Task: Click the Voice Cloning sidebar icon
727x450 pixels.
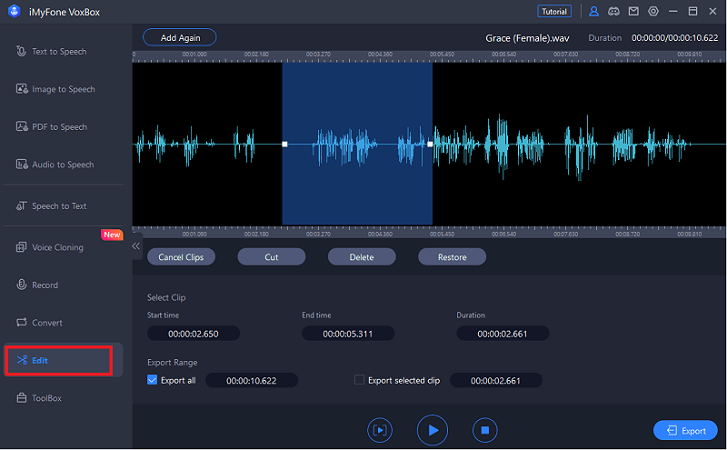Action: (21, 247)
